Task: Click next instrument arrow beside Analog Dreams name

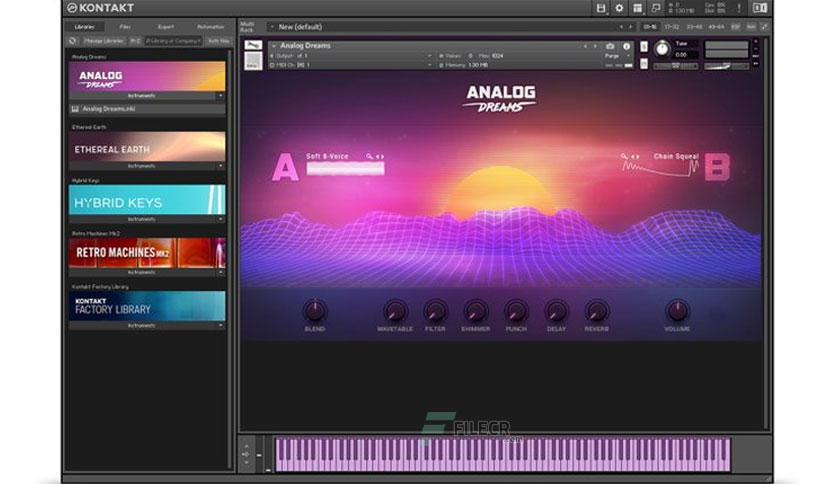Action: point(595,46)
